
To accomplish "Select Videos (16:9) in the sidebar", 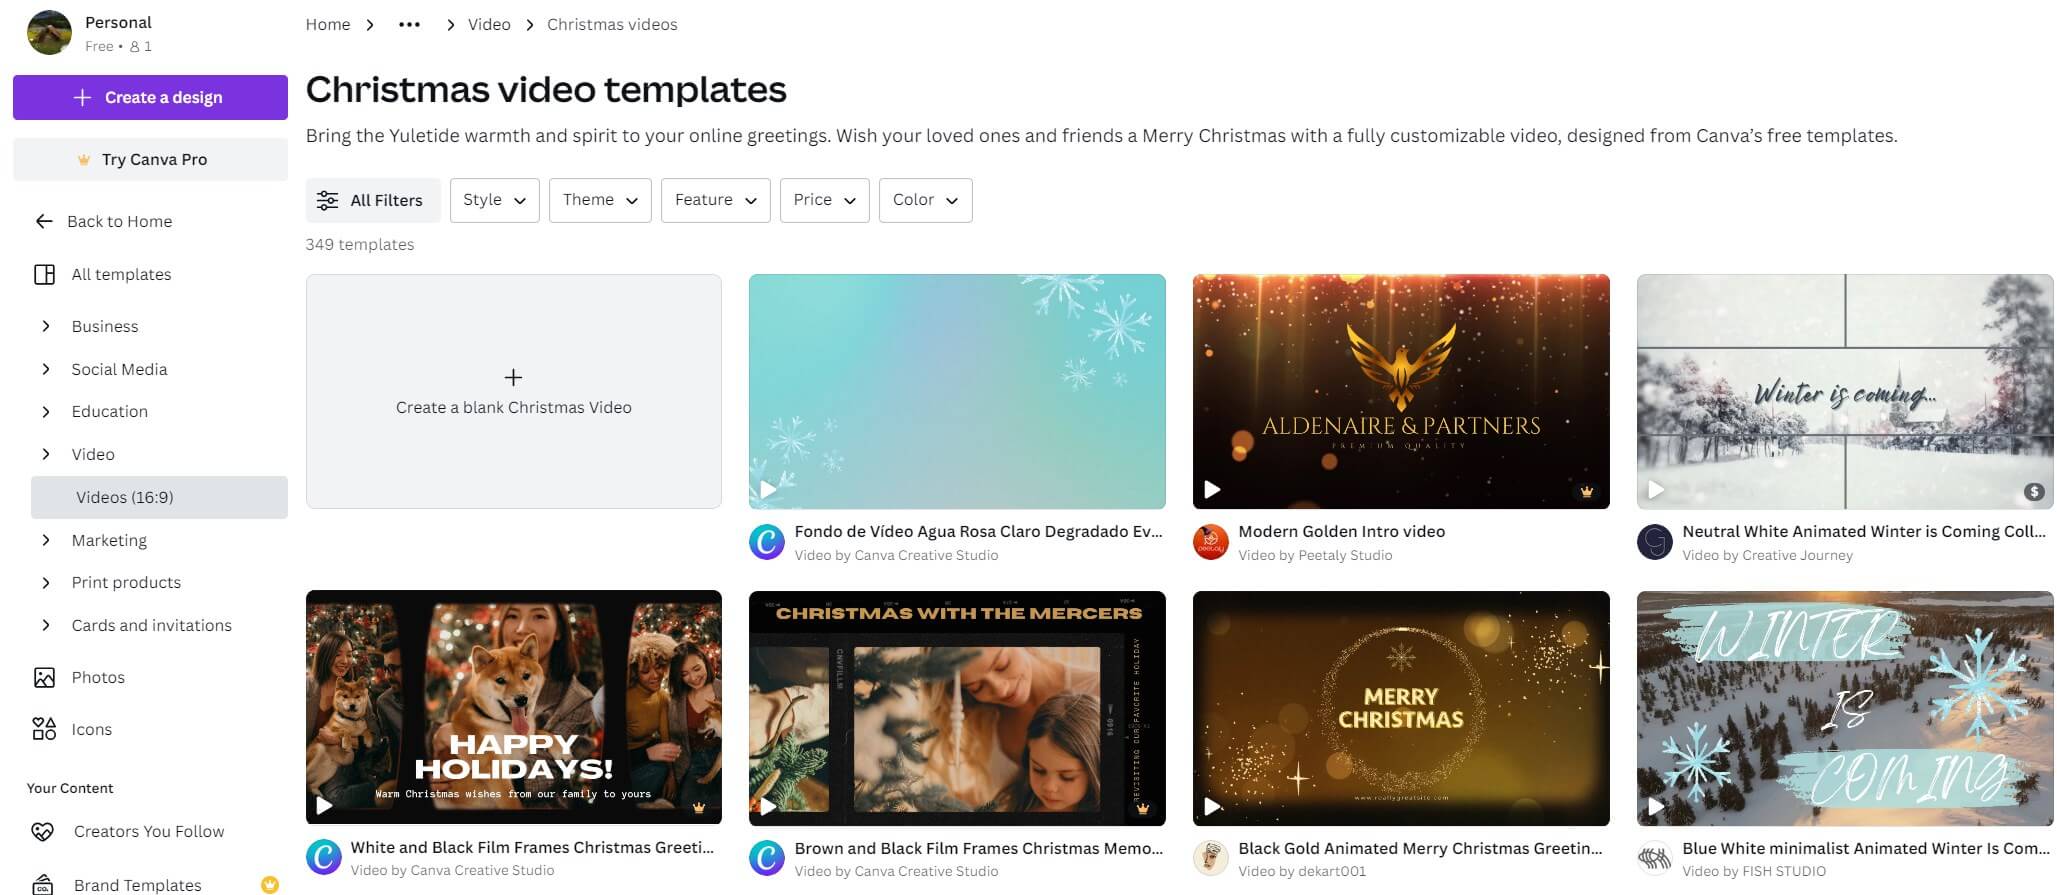I will pos(159,497).
